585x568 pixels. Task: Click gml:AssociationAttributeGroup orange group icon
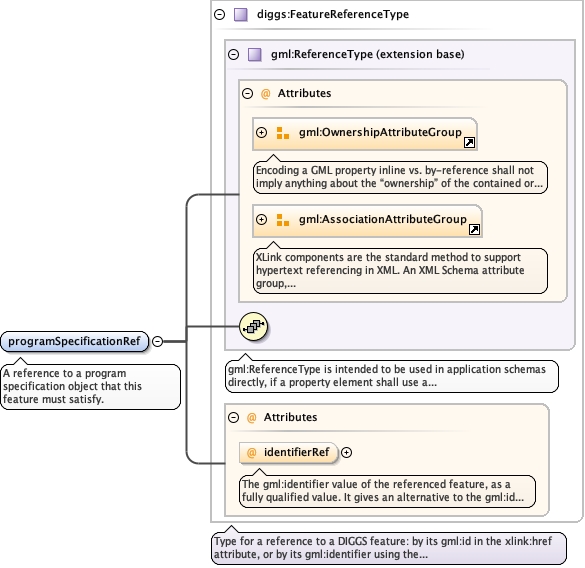283,220
